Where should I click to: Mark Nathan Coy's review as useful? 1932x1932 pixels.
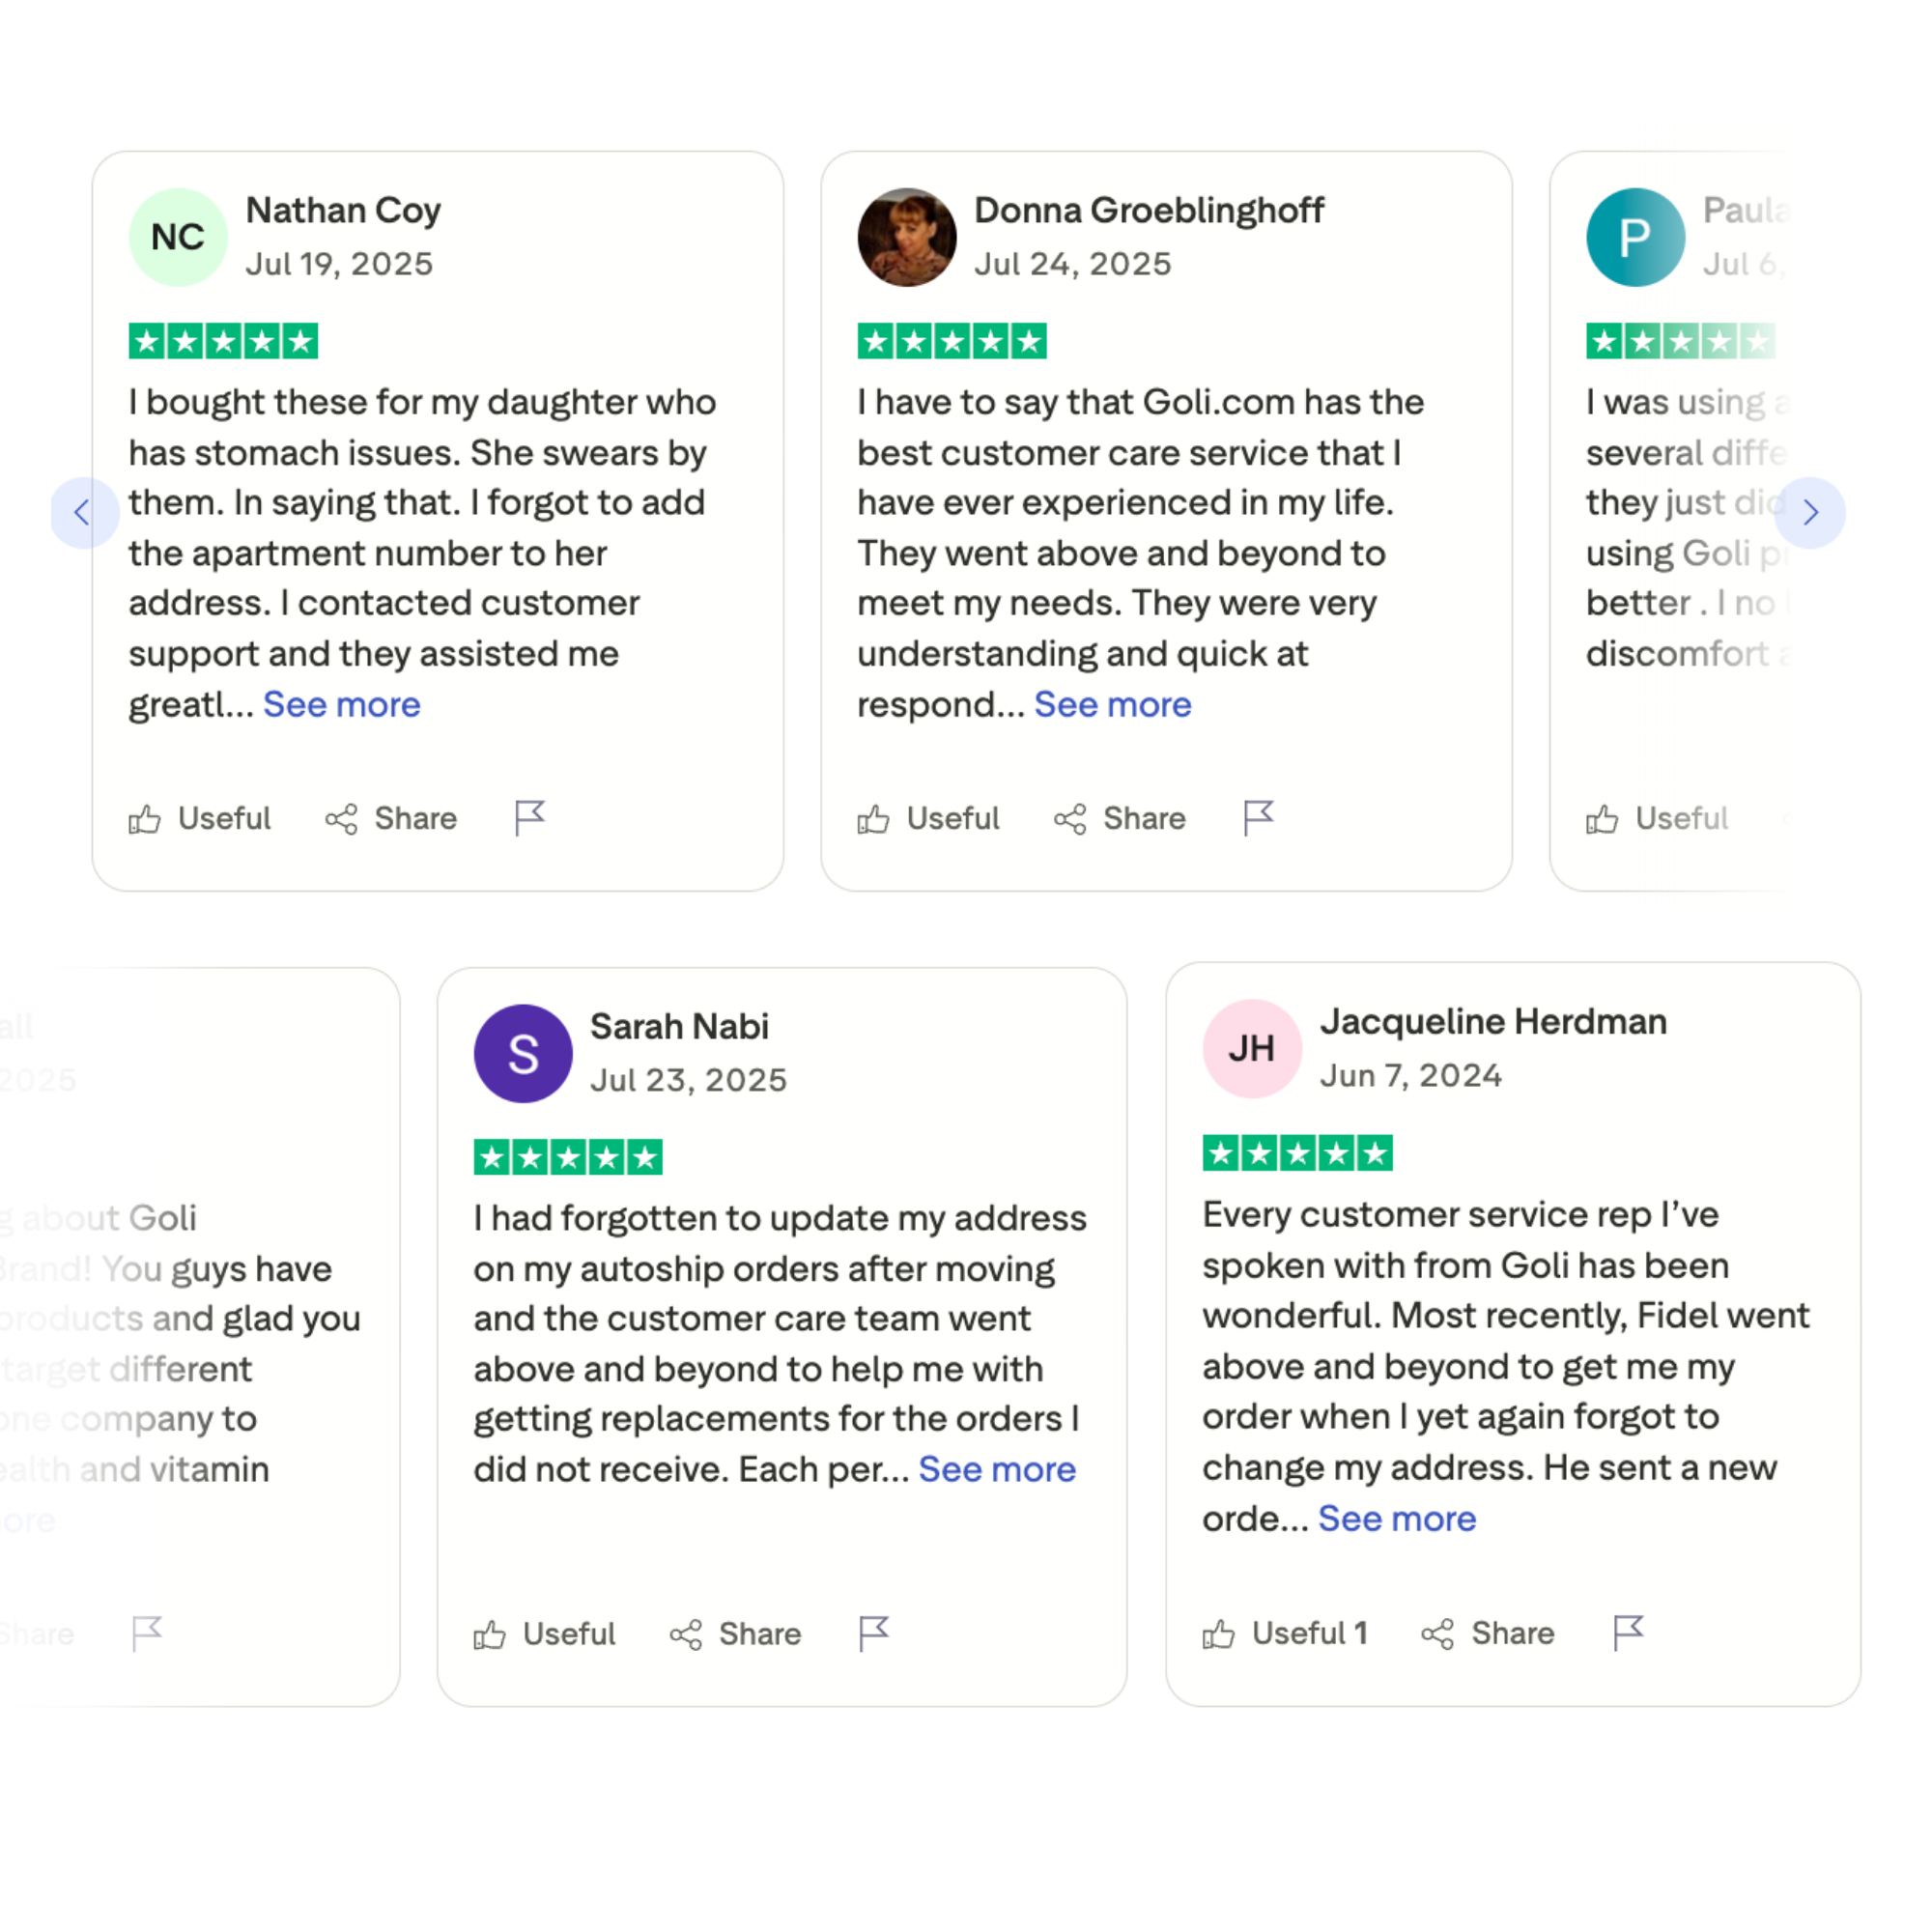point(200,819)
